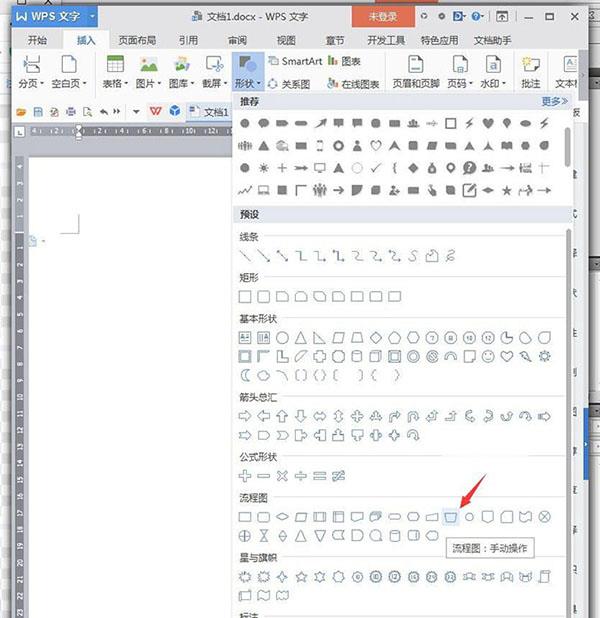
Task: Select the right arrow in 箭头总汇
Action: pyautogui.click(x=245, y=416)
